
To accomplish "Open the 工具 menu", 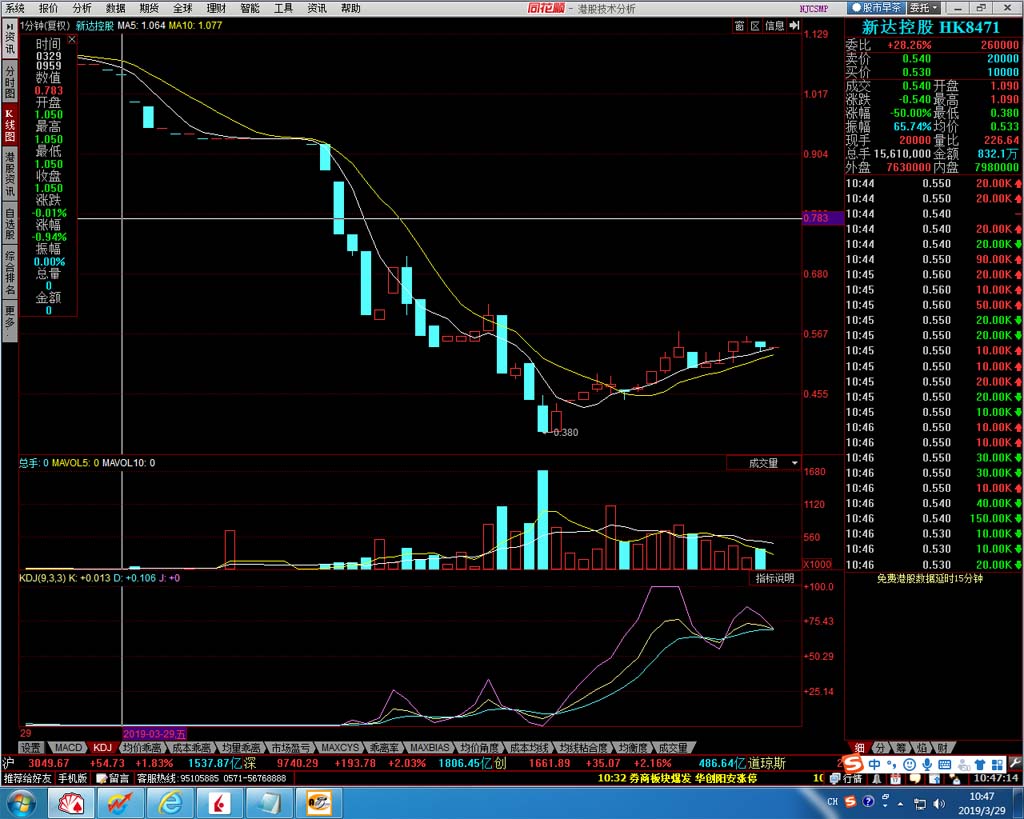I will pos(283,8).
